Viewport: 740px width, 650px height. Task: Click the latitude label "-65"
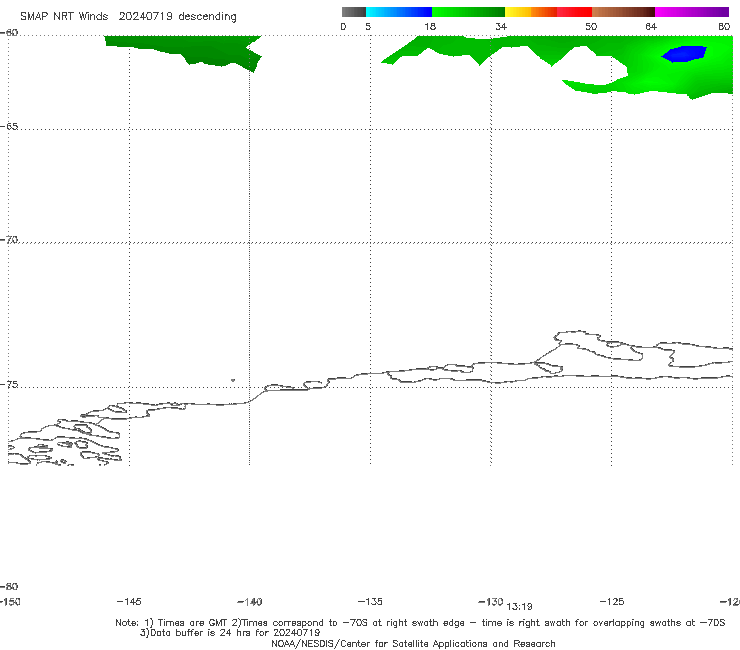(x=9, y=127)
